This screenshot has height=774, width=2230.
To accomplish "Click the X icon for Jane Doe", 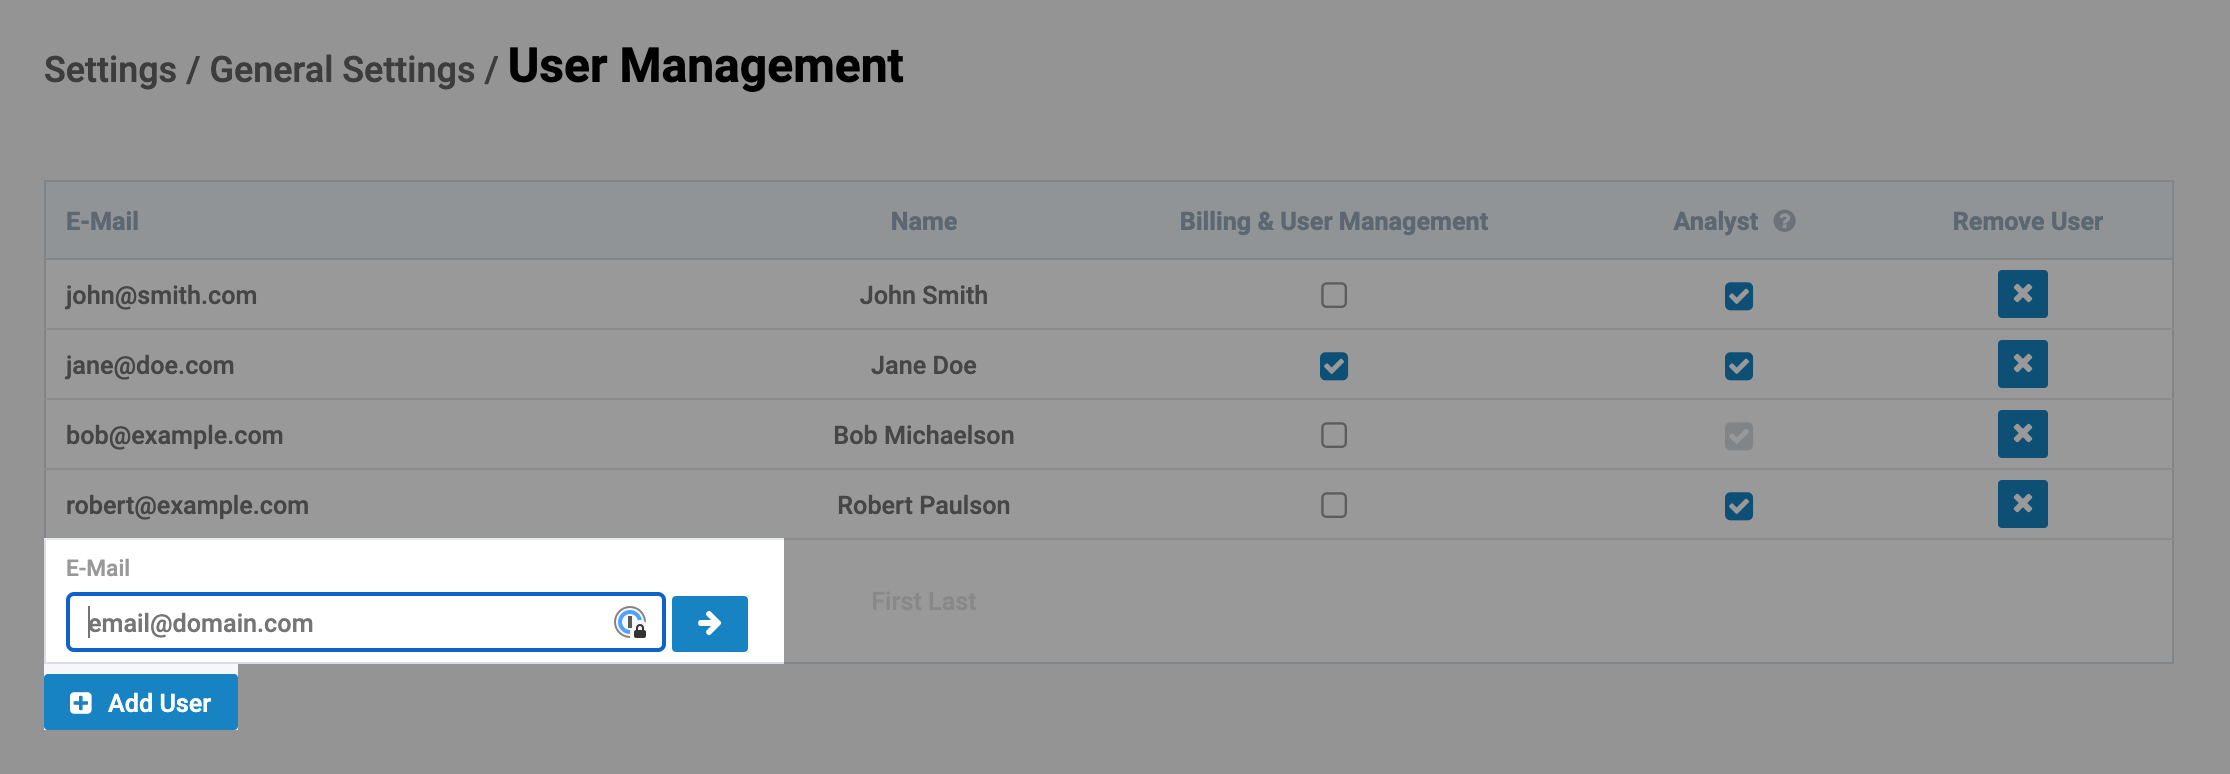I will click(2022, 364).
